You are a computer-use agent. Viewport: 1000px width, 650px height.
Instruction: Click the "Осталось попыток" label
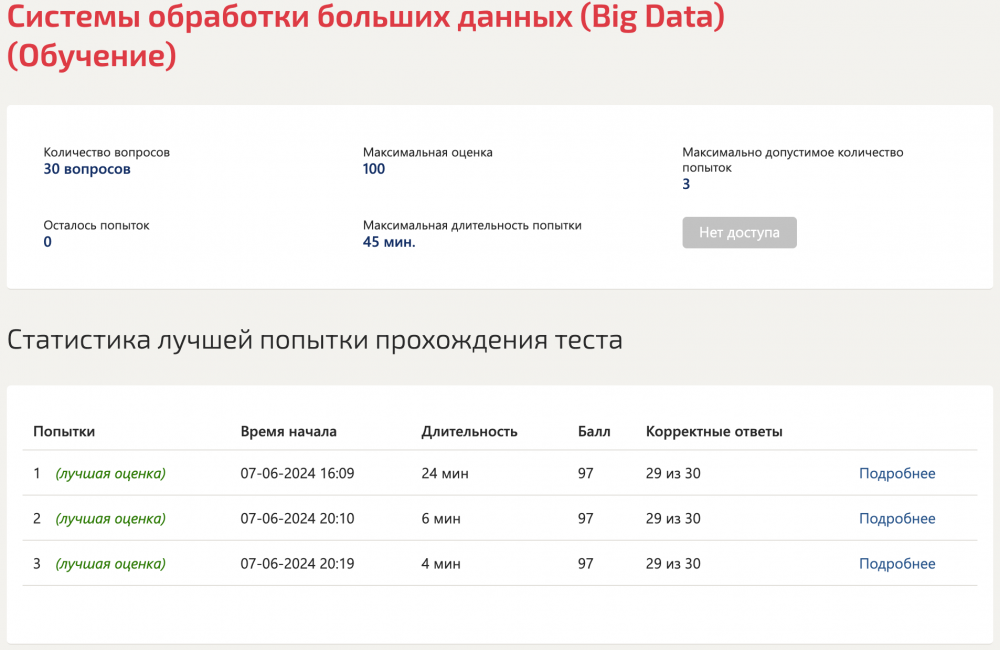[x=96, y=225]
